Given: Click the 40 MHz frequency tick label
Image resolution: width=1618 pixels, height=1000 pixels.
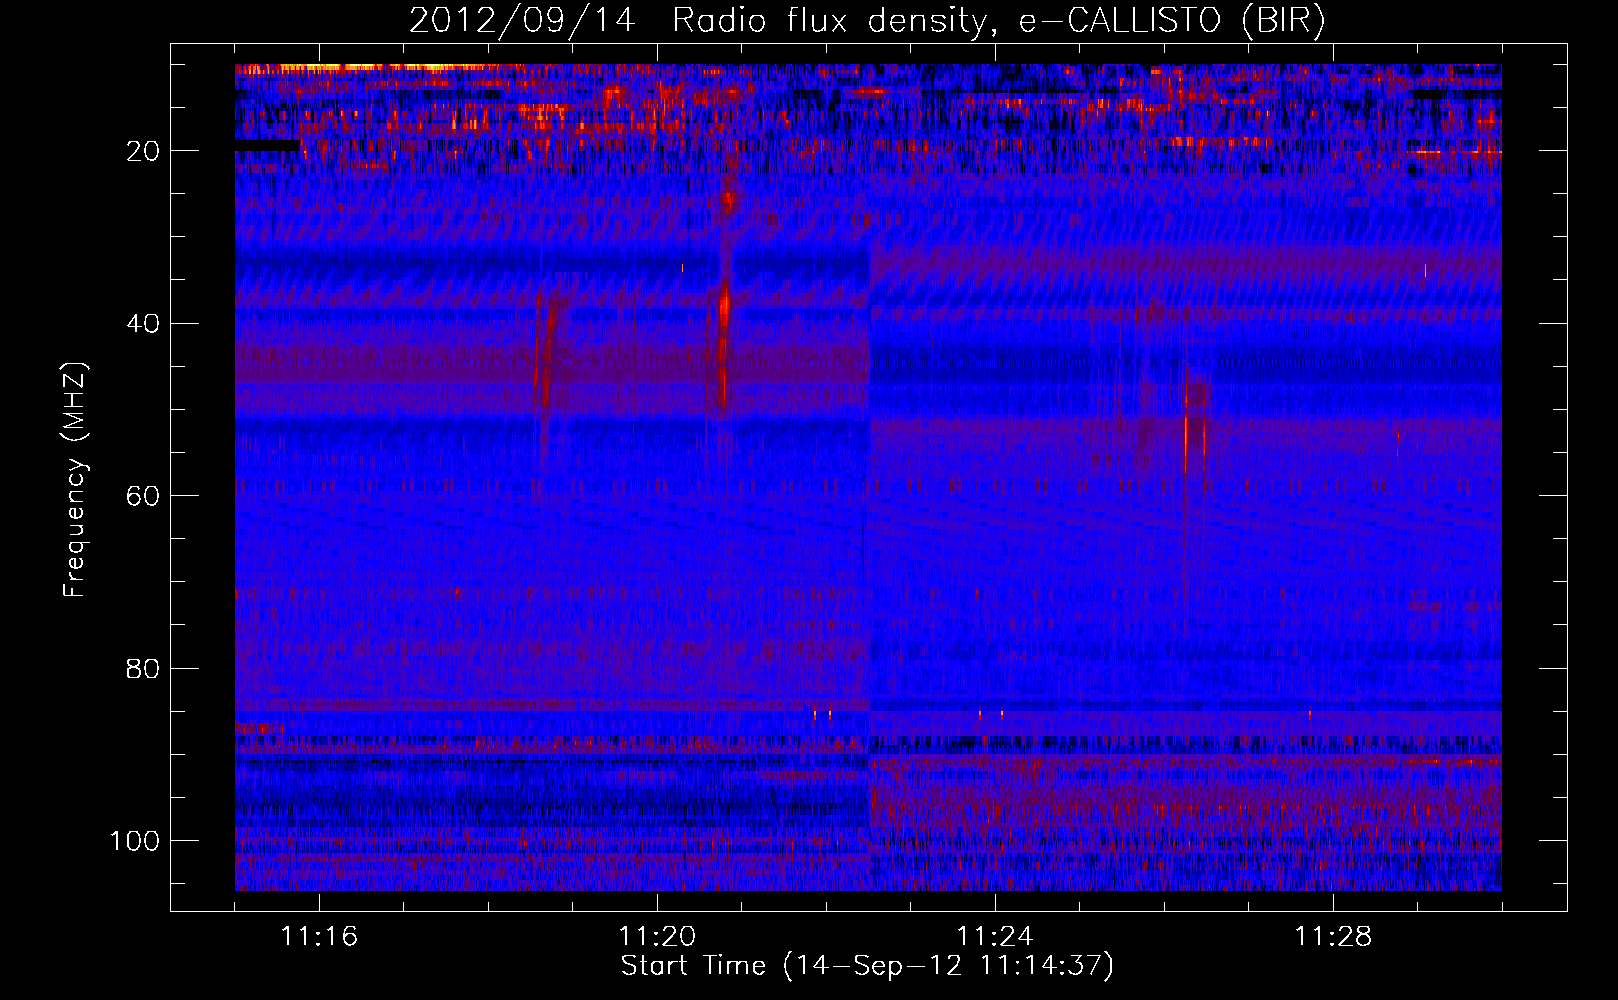Looking at the screenshot, I should pyautogui.click(x=144, y=324).
